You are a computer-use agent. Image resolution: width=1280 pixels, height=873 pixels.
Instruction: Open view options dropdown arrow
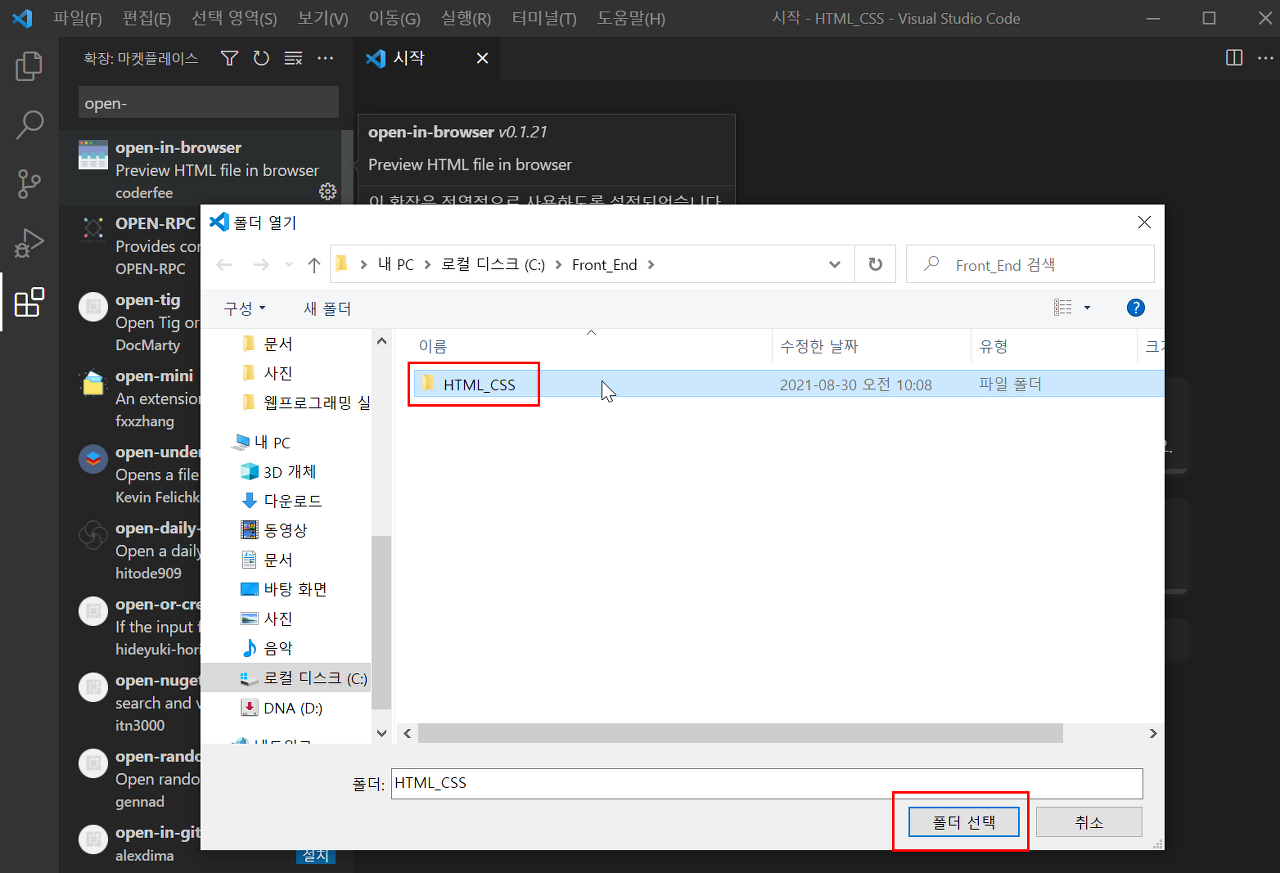(x=1087, y=308)
